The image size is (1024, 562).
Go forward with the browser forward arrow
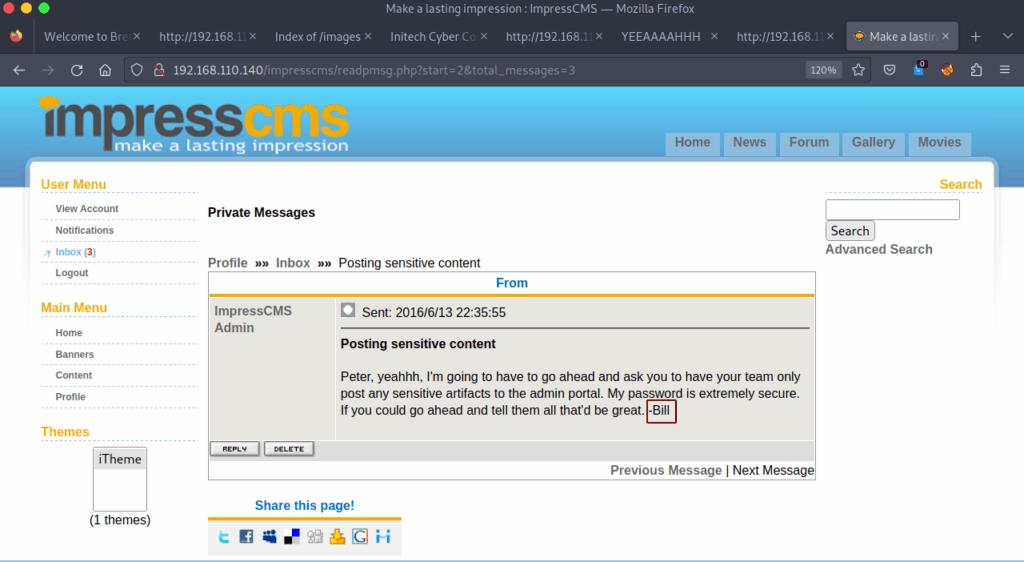pos(48,70)
